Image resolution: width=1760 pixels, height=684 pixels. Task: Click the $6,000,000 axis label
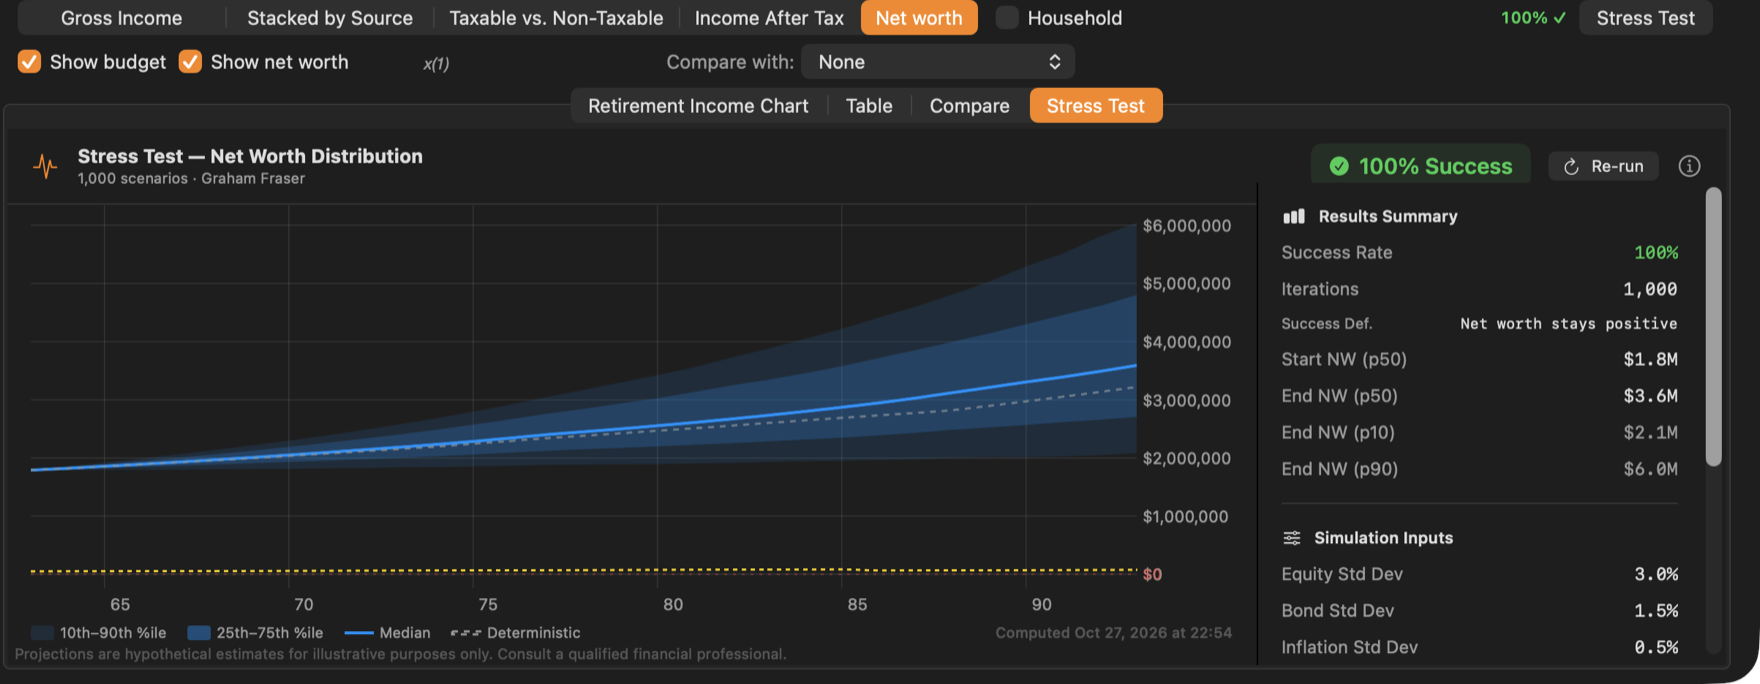pos(1187,226)
